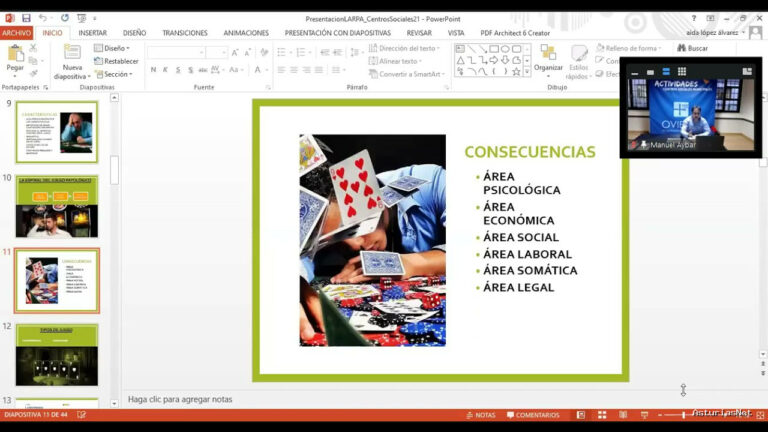Switch to the ANIMACIONES tab
Screen dimensions: 768x432
[x=246, y=33]
